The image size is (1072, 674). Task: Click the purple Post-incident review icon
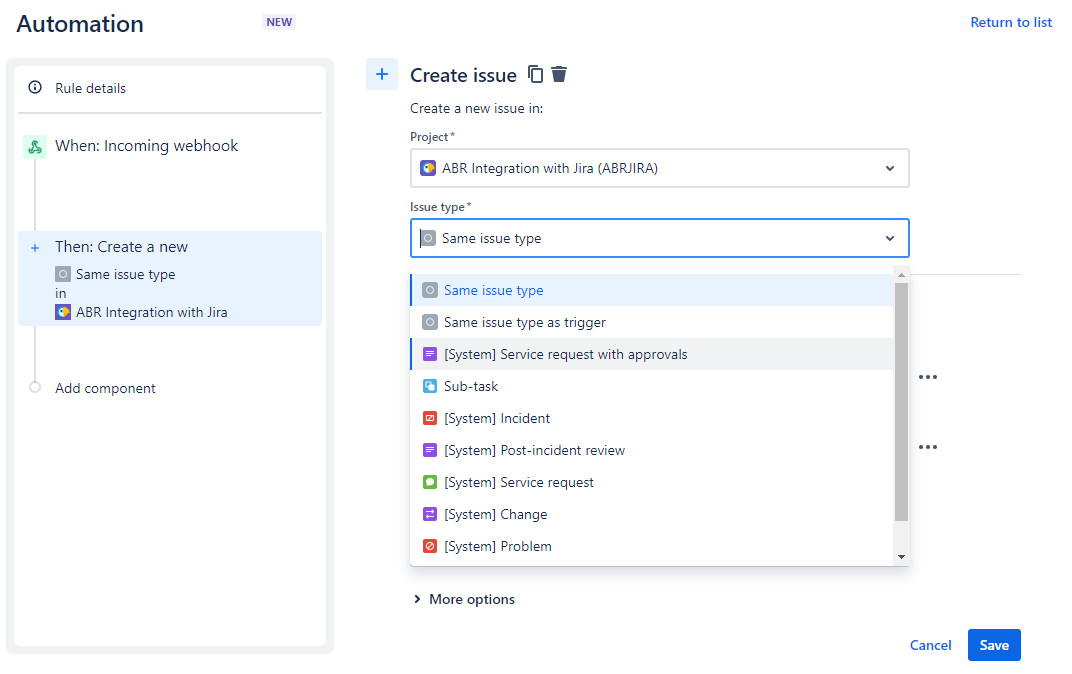430,450
